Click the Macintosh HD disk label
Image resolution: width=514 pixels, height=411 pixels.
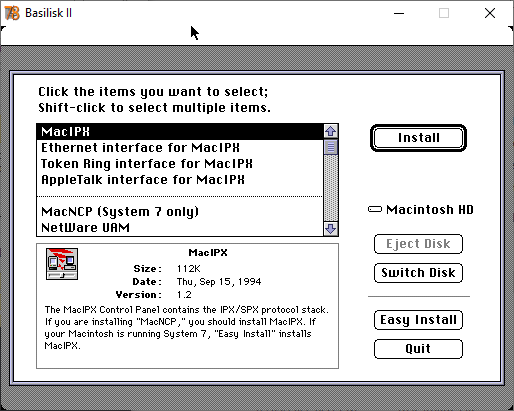point(430,210)
